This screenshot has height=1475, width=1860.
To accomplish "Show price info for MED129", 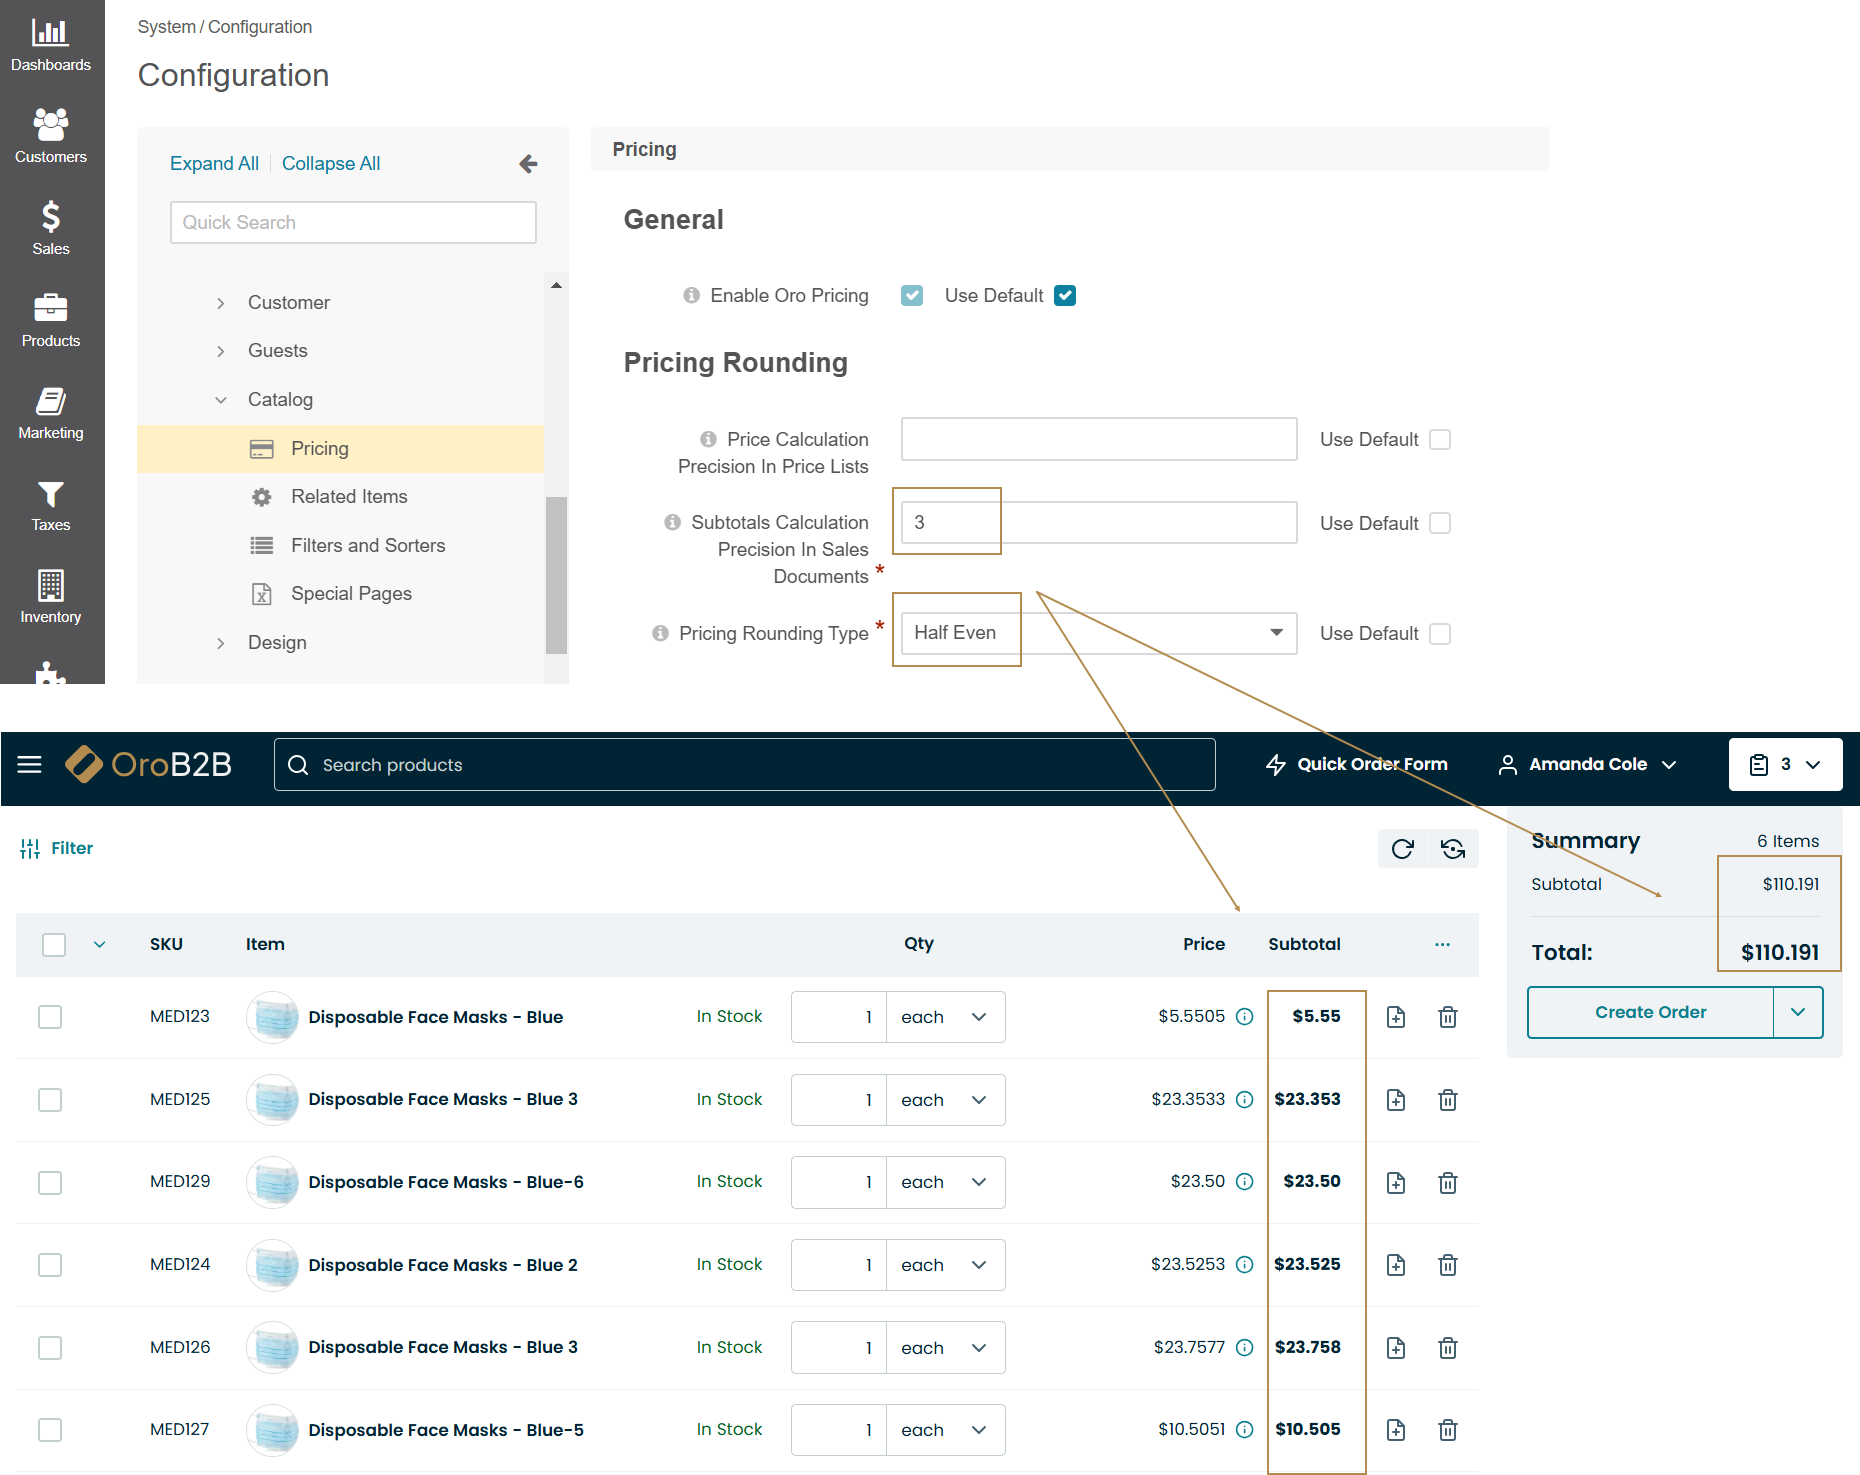I will (x=1244, y=1182).
